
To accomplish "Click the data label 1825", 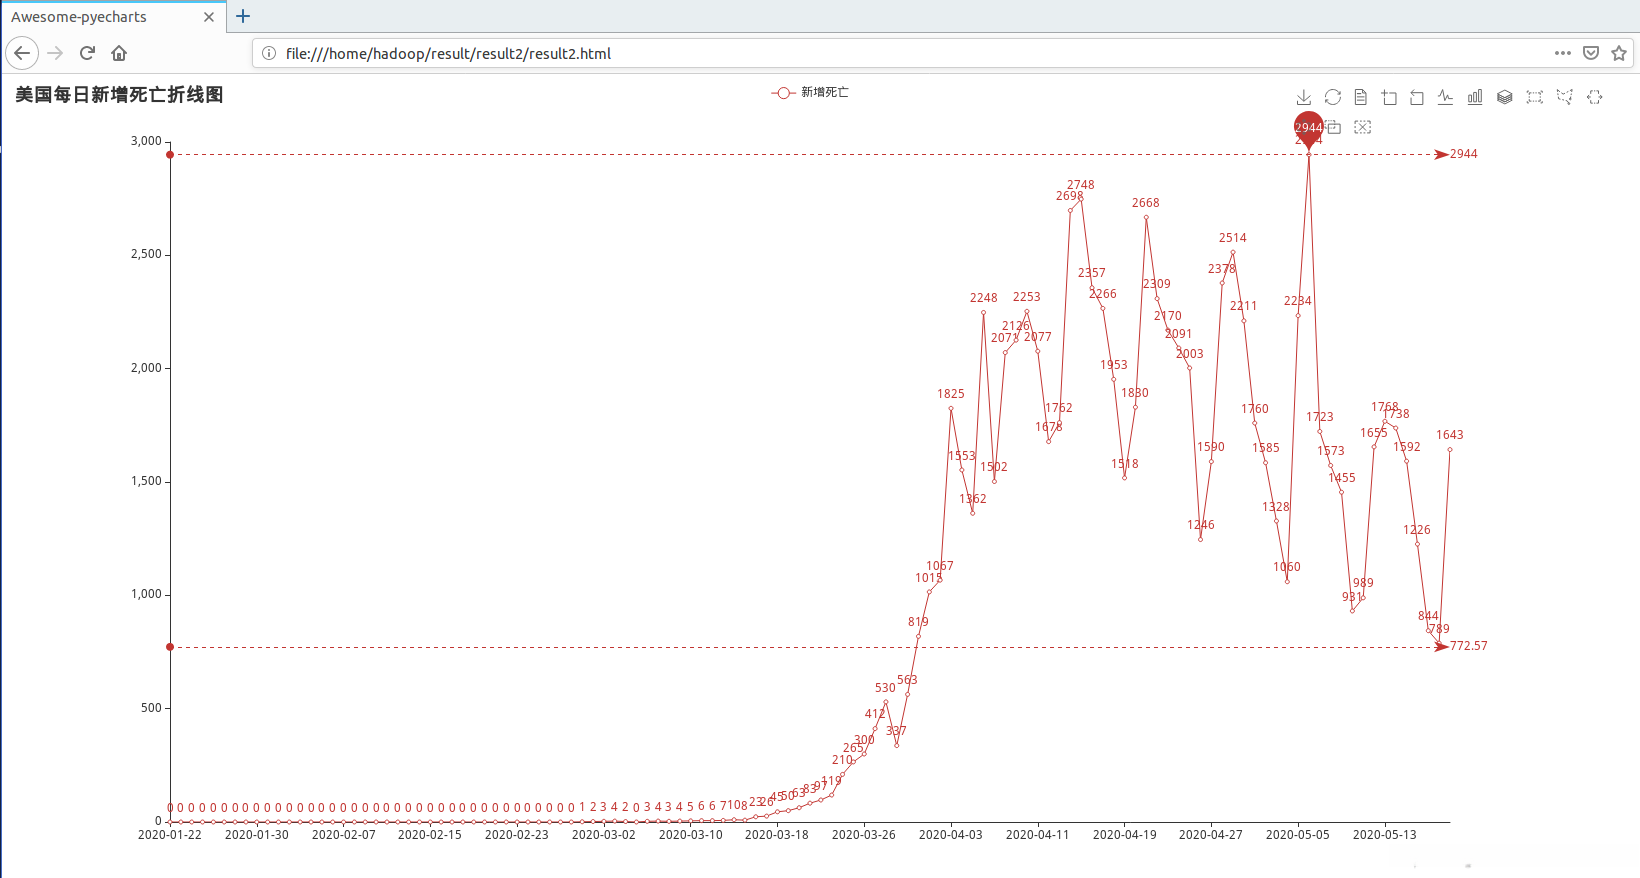I will tap(951, 394).
